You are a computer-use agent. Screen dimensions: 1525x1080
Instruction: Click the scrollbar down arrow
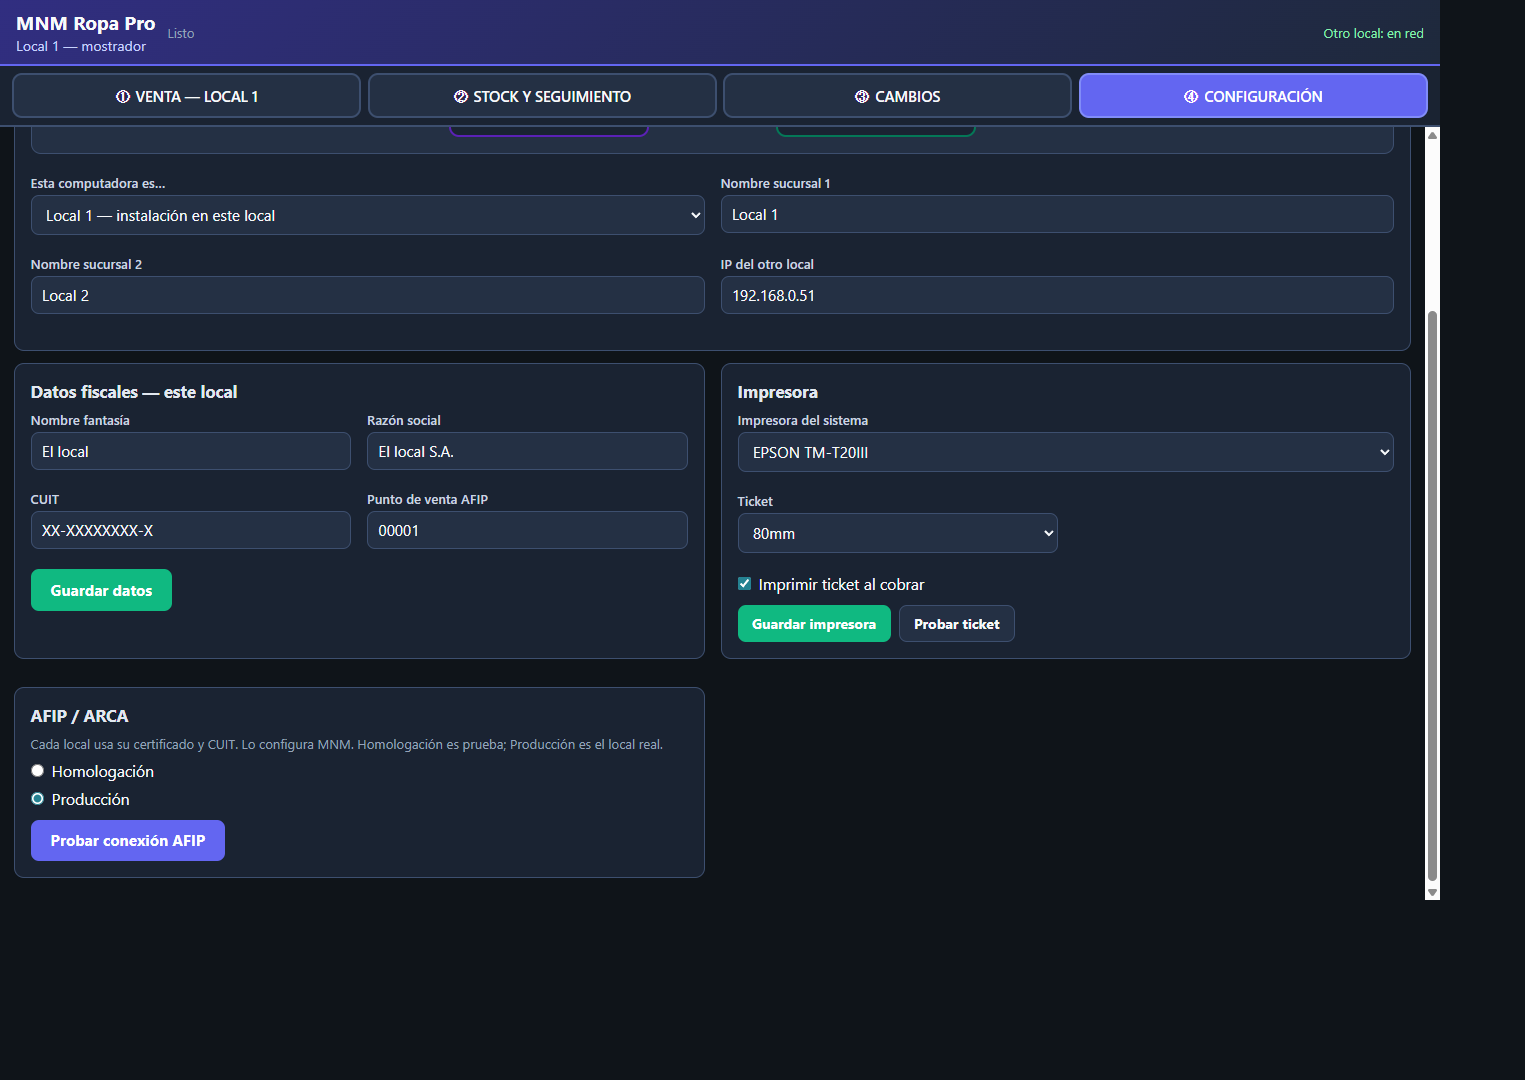coord(1432,892)
